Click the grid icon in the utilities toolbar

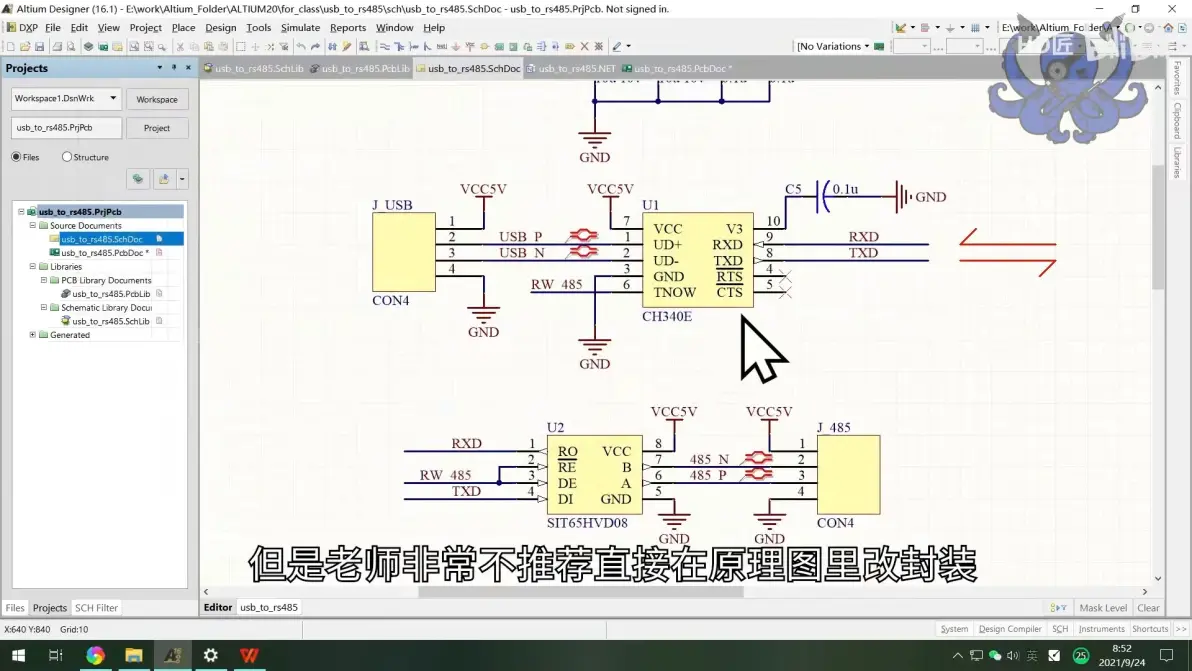(x=975, y=27)
